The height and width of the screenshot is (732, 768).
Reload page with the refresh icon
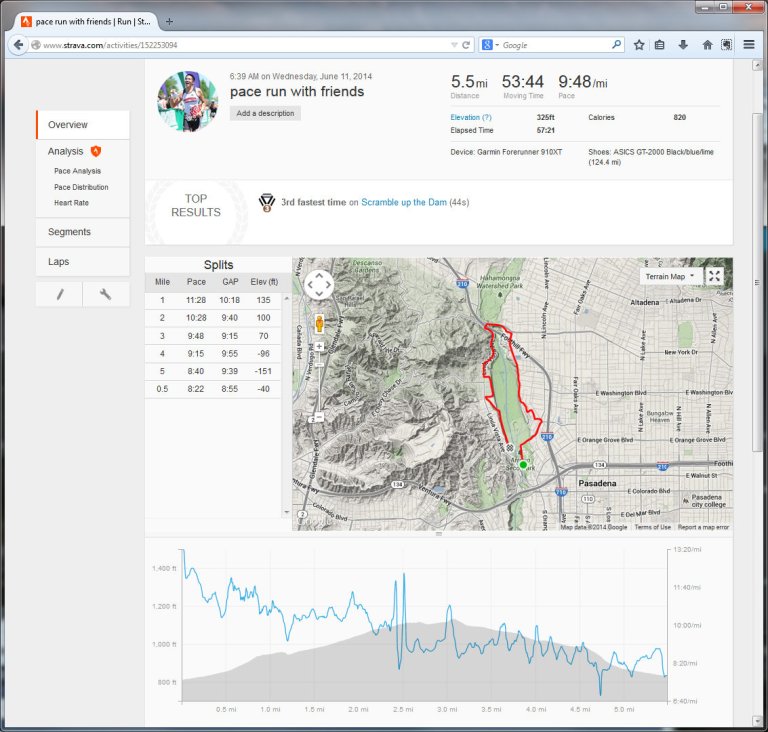(x=466, y=45)
